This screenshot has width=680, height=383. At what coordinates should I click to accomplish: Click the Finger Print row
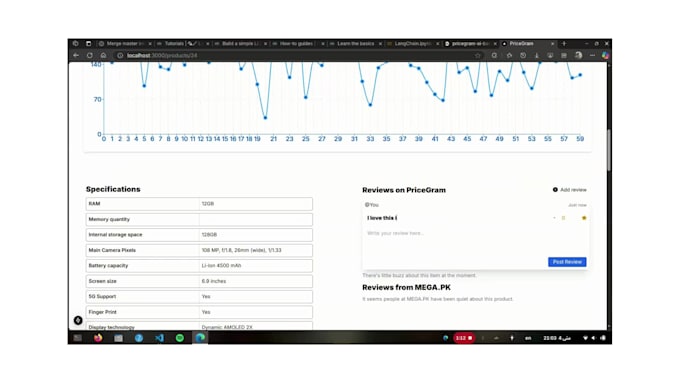point(199,312)
